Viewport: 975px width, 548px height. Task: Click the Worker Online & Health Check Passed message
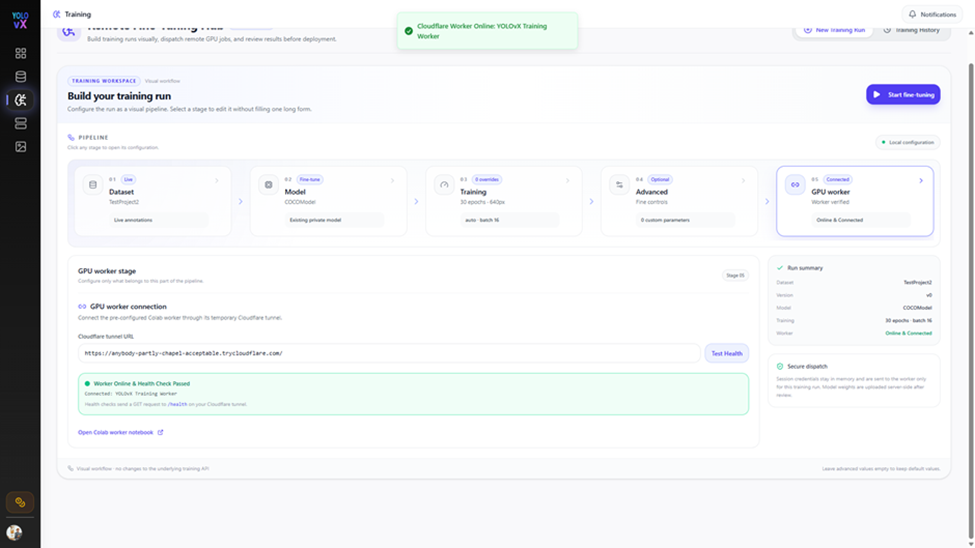tap(142, 384)
